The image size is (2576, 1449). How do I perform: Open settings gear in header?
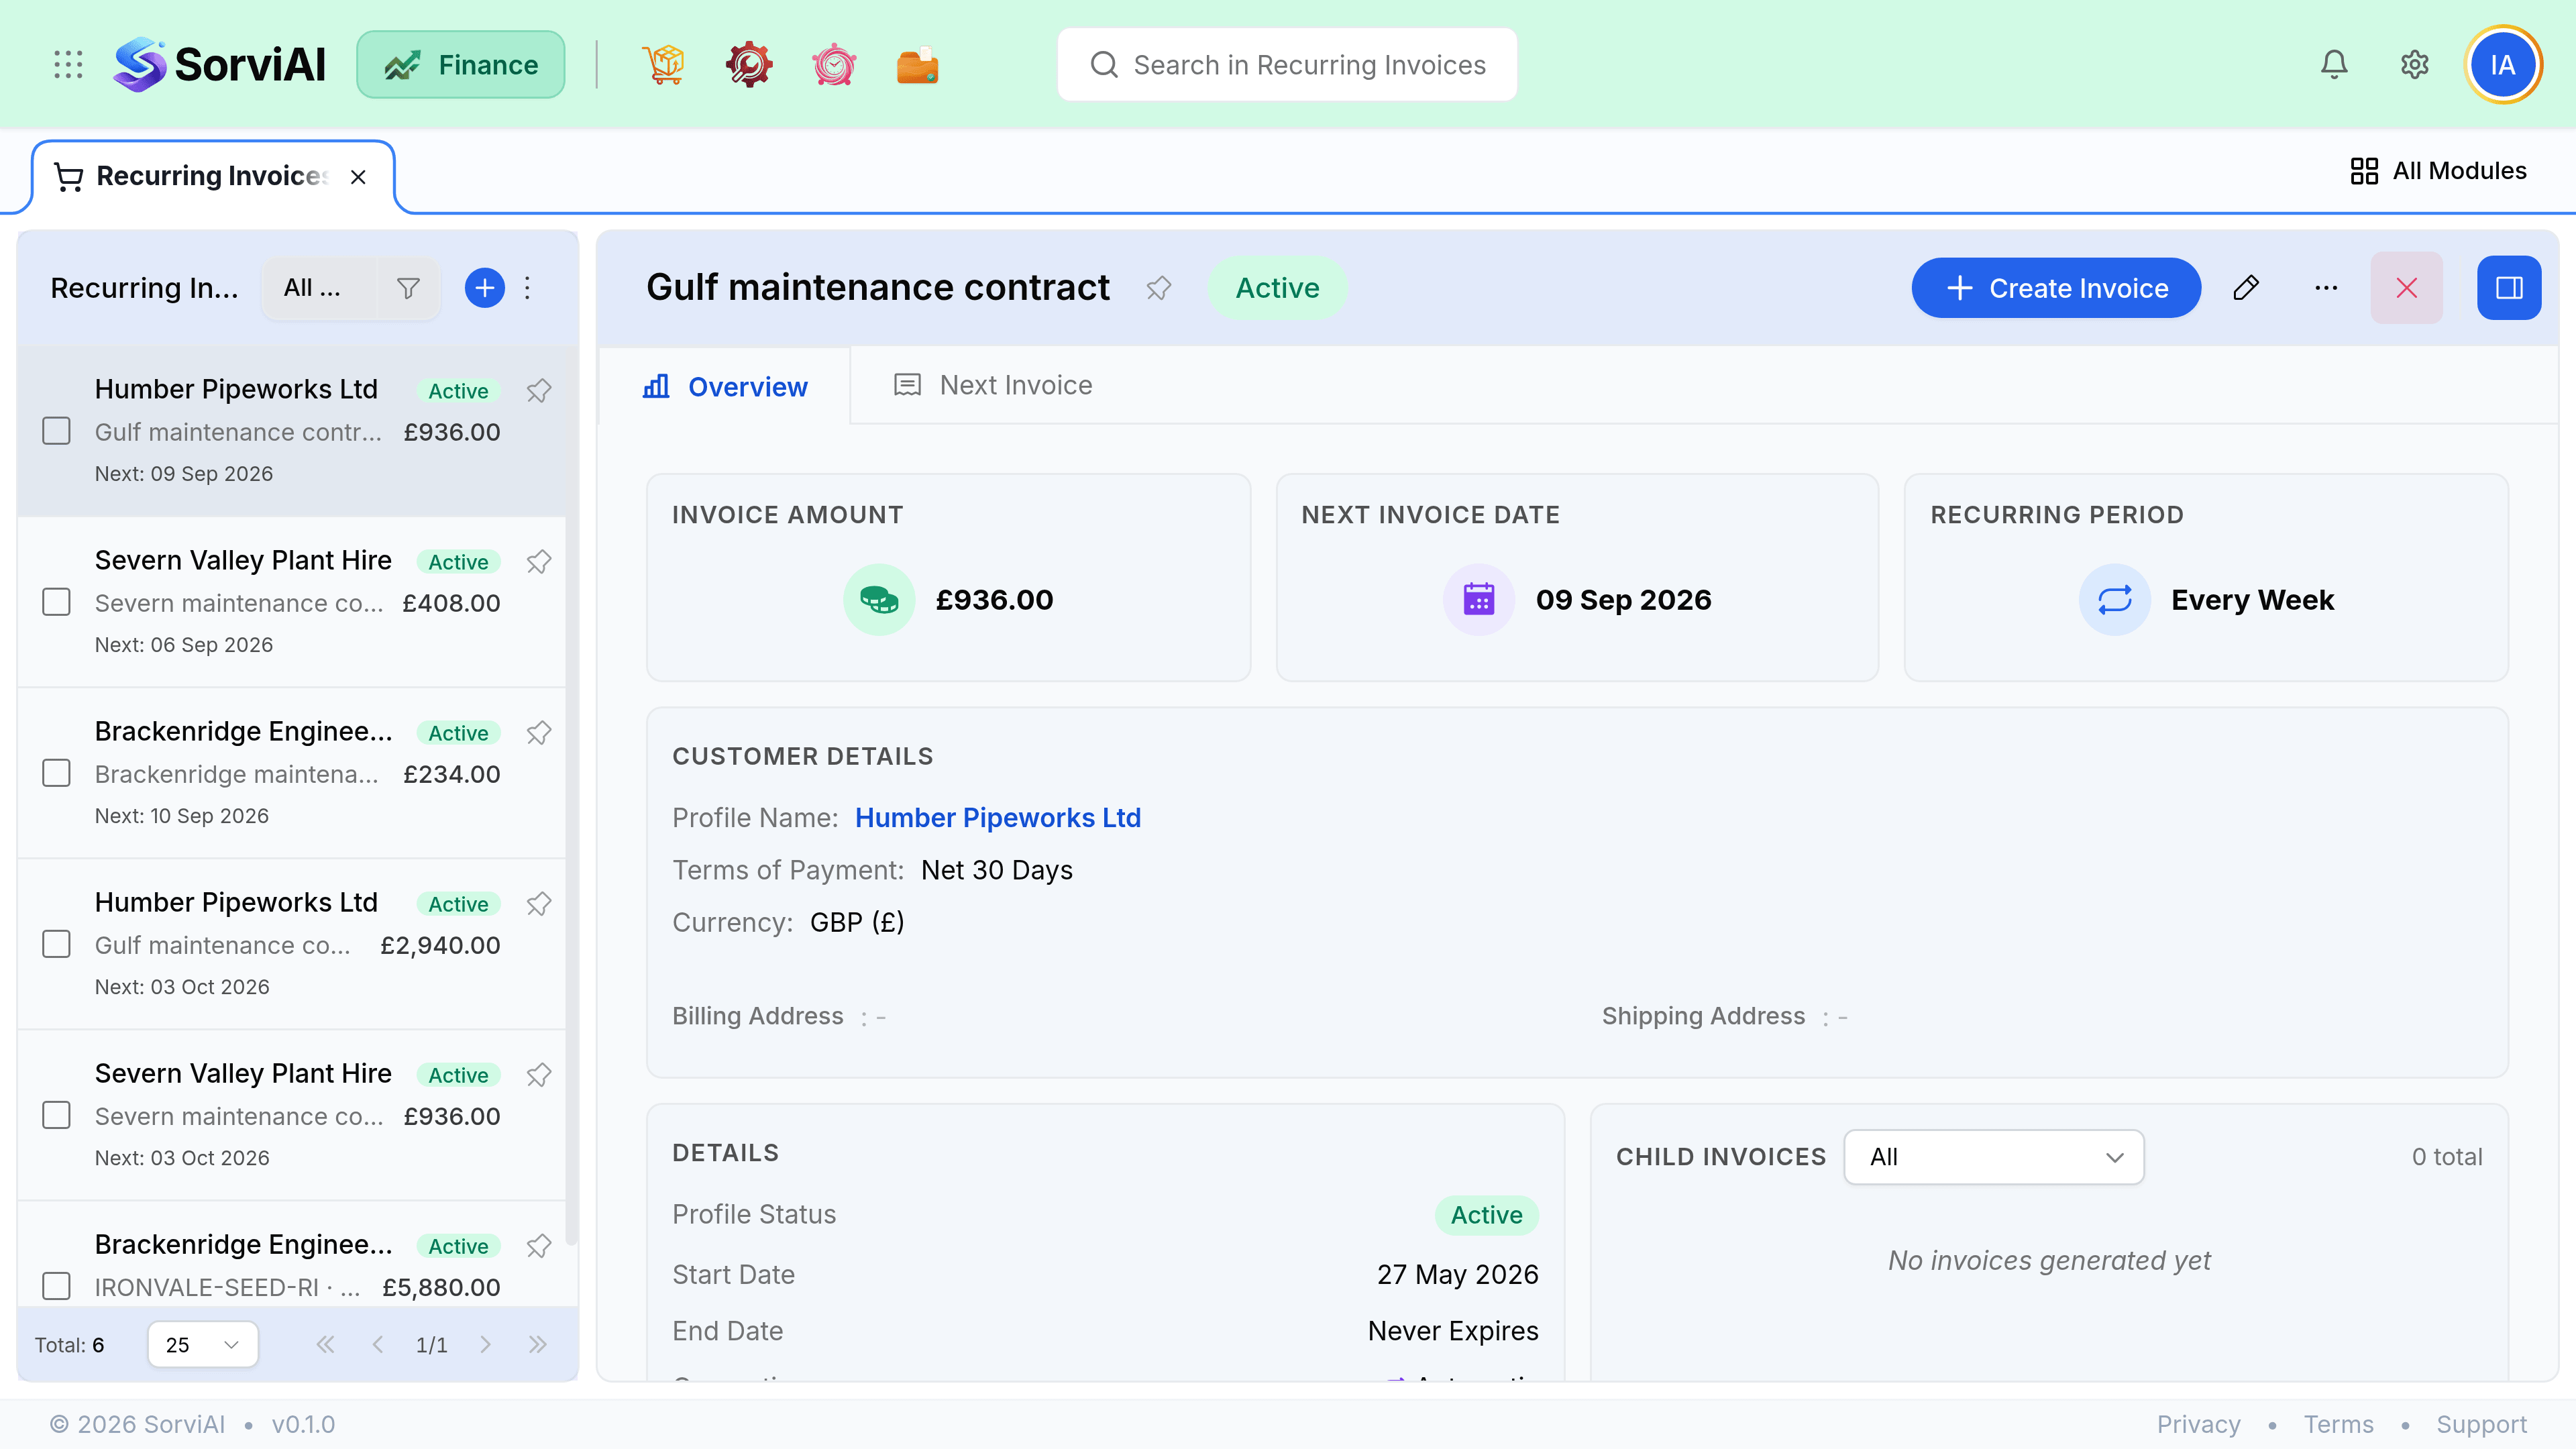coord(2415,65)
